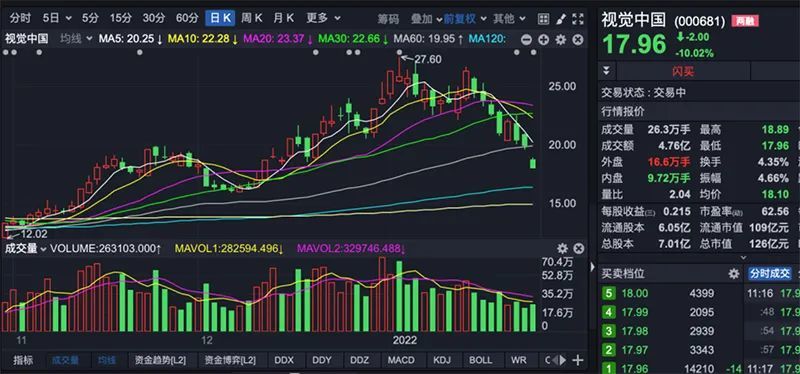This screenshot has height=374, width=800.
Task: Toggle the DDX indicator
Action: pos(284,360)
